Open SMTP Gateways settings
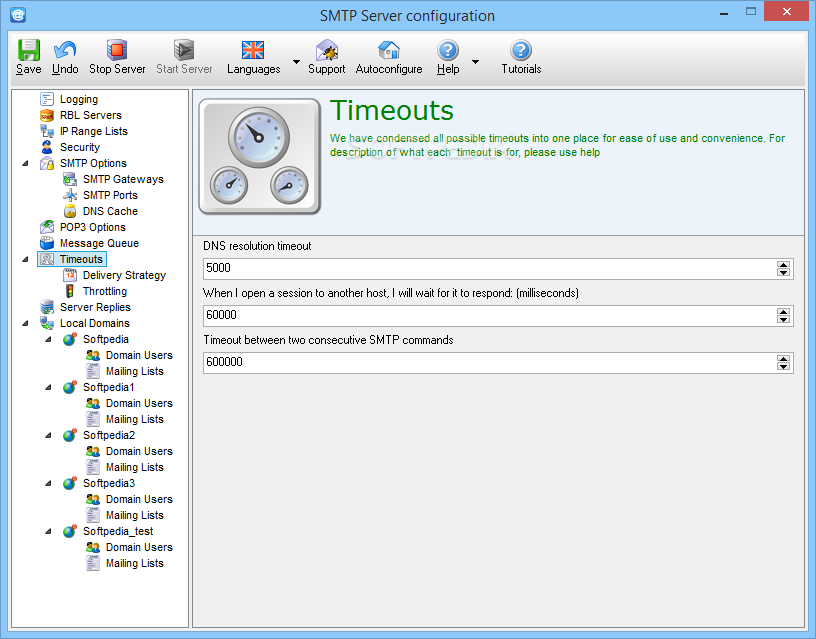Screen dimensions: 816x639 click(123, 180)
